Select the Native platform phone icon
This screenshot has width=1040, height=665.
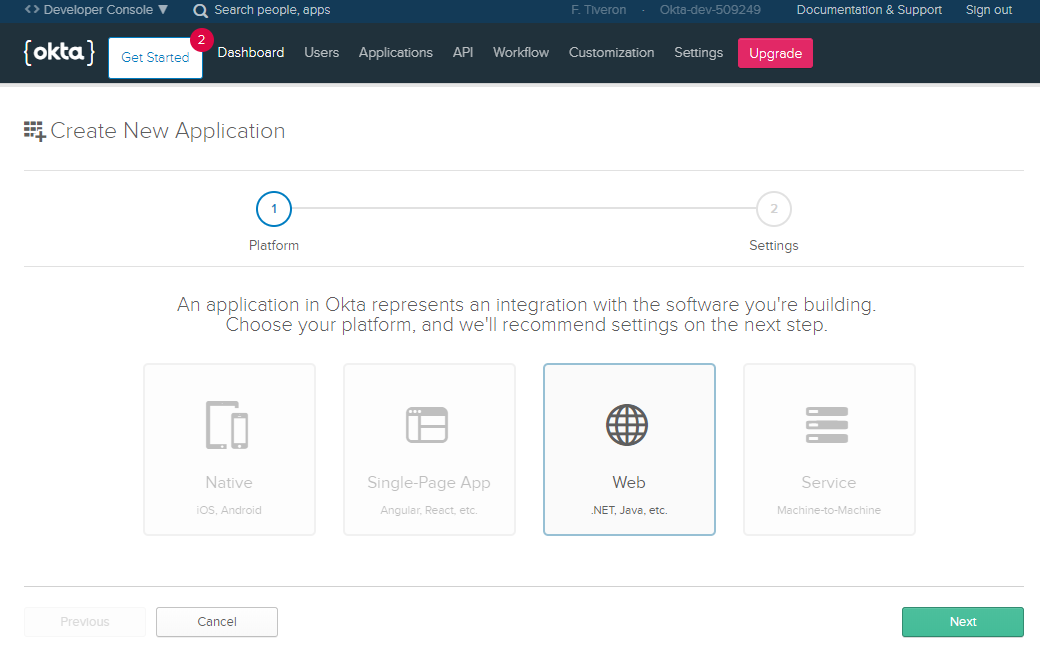[227, 424]
